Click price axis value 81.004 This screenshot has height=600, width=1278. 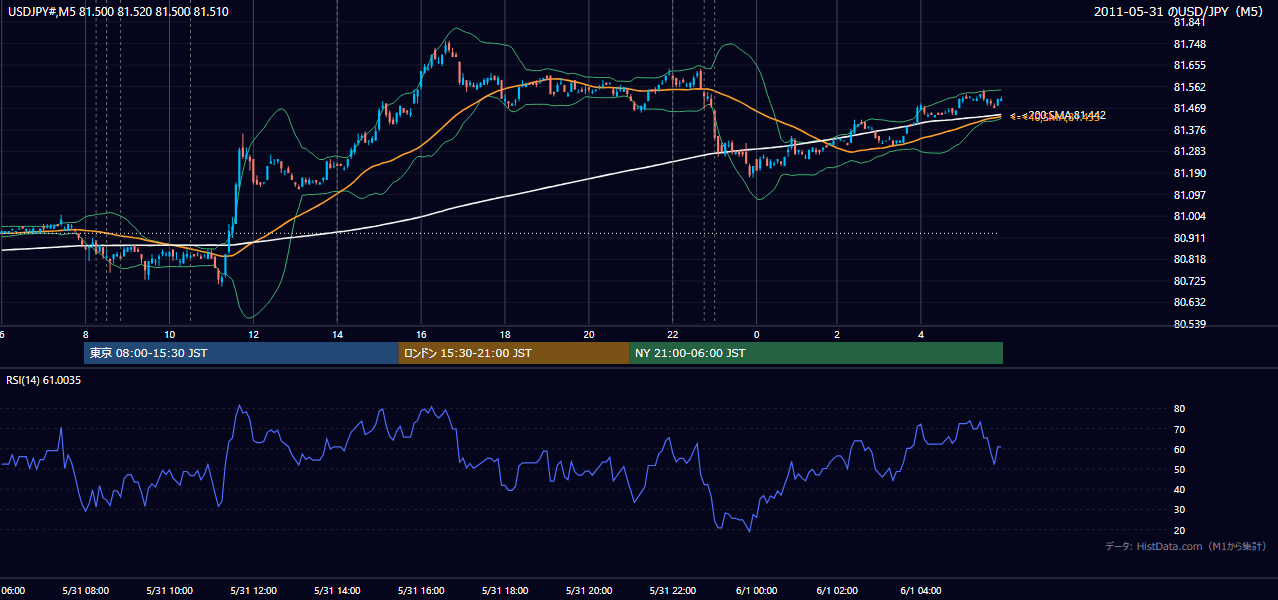pyautogui.click(x=1188, y=216)
